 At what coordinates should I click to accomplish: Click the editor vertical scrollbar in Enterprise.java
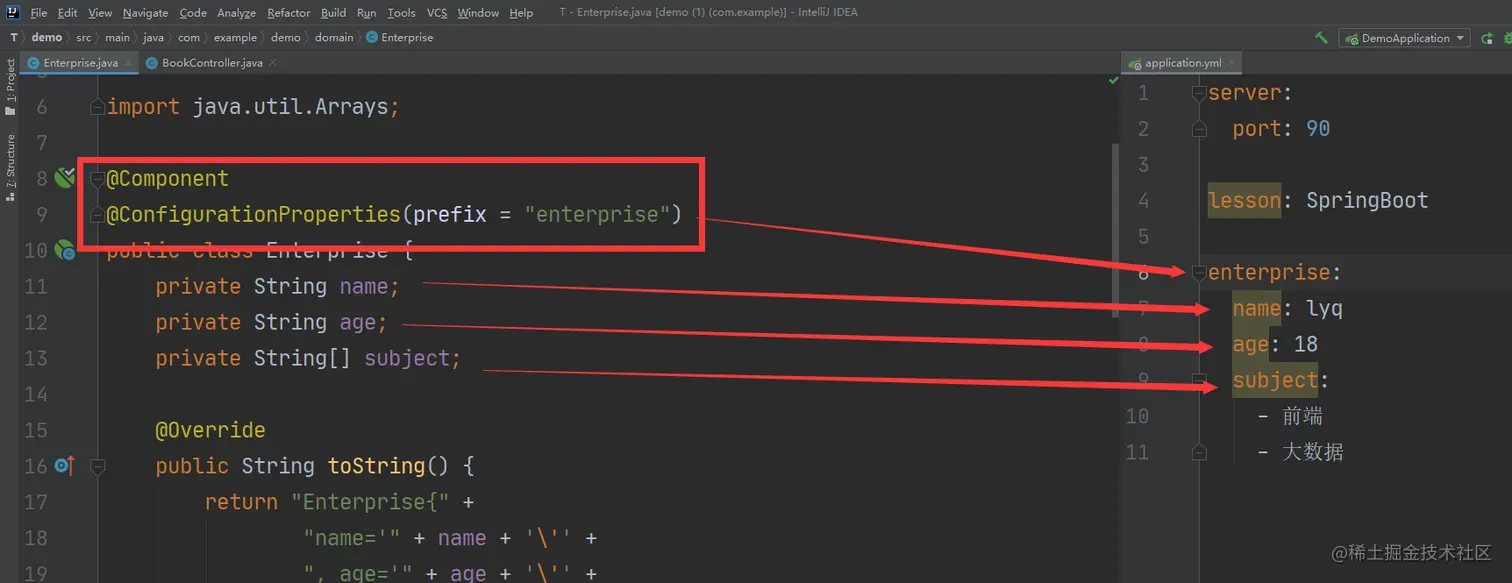(1115, 230)
